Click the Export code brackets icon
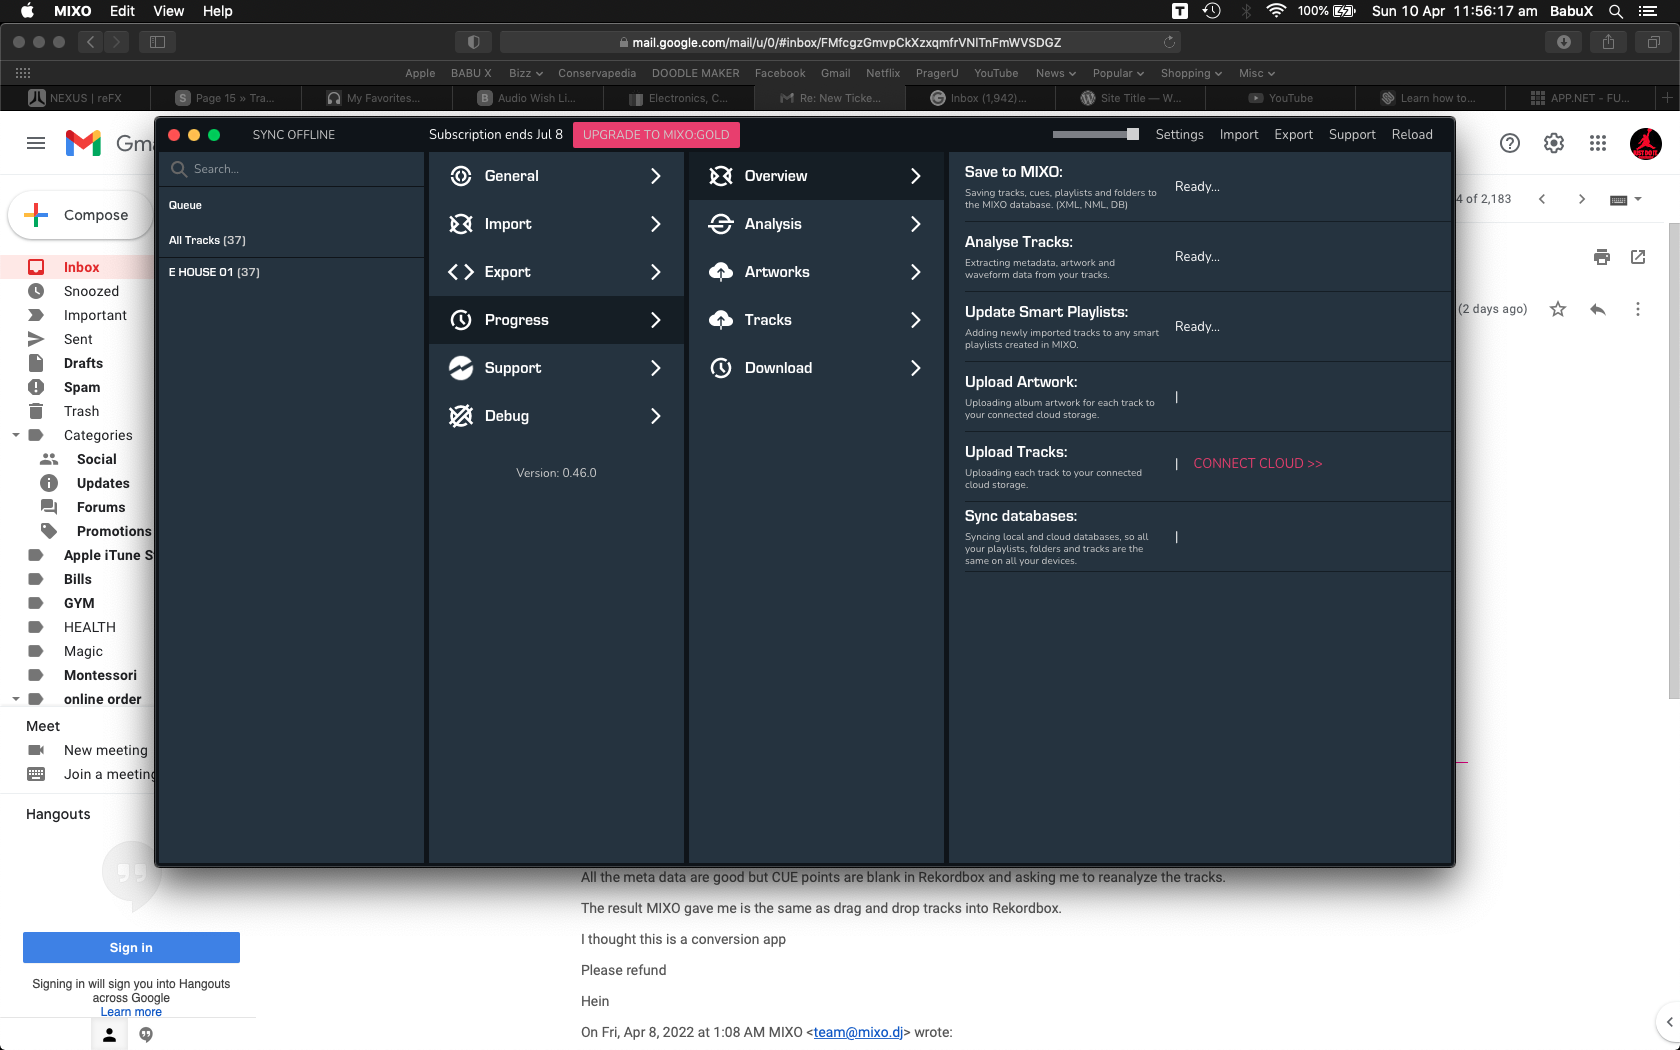 point(461,272)
